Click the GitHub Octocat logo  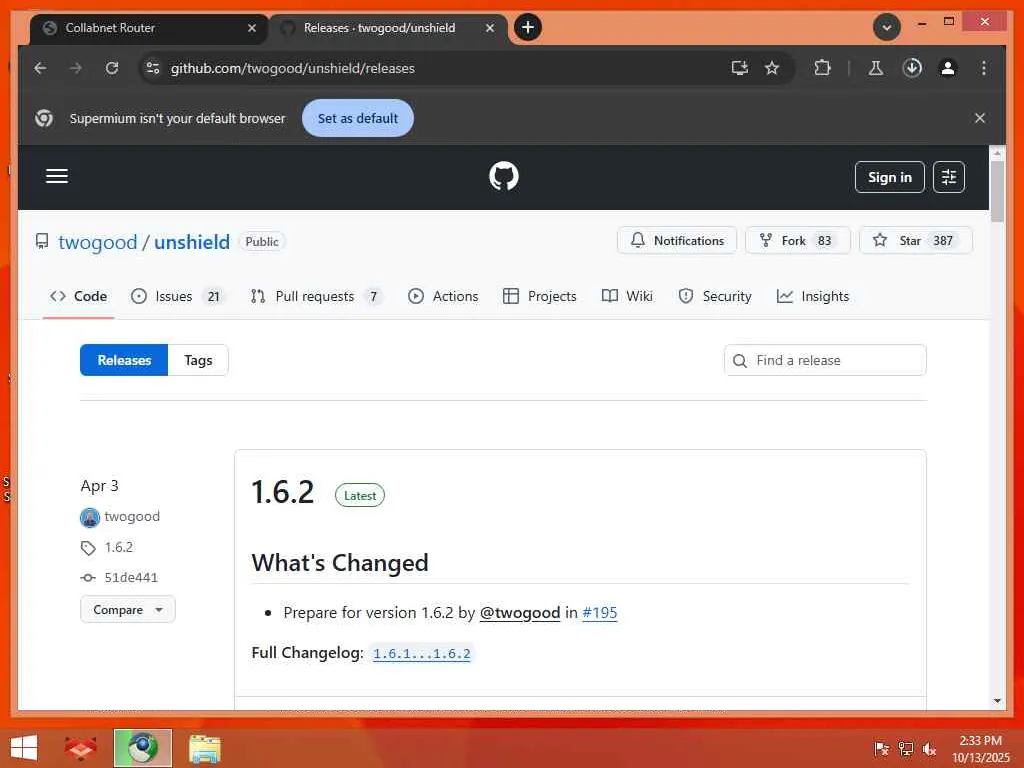[504, 176]
